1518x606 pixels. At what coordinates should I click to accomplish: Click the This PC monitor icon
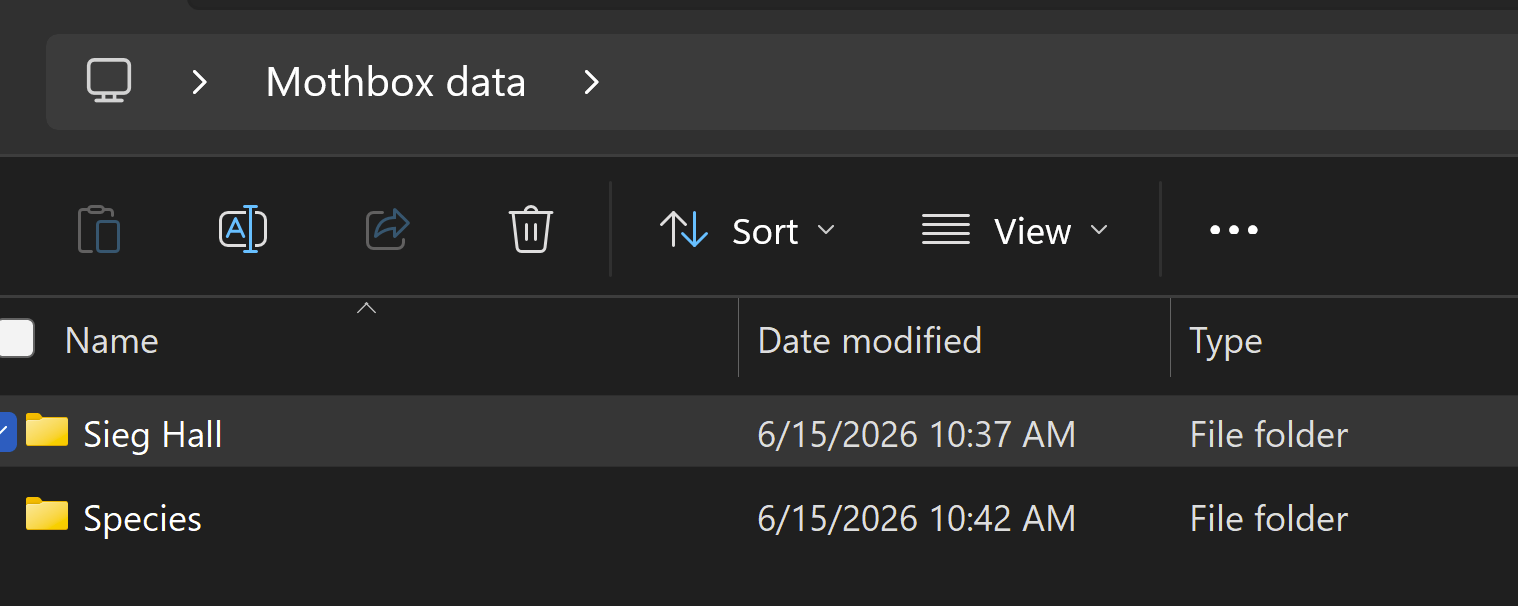coord(109,81)
